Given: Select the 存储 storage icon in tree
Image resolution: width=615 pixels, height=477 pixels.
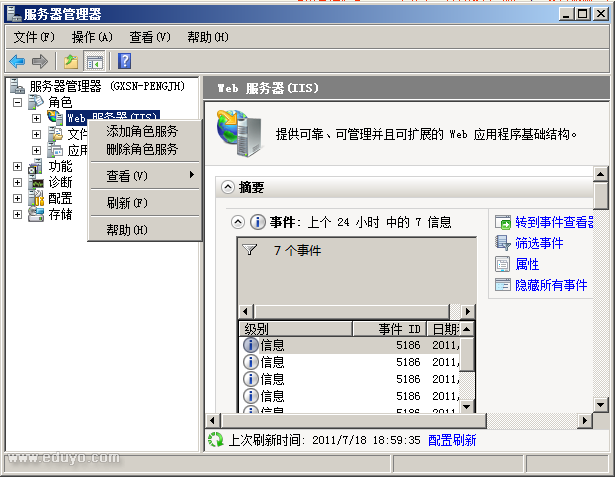Looking at the screenshot, I should pyautogui.click(x=37, y=214).
